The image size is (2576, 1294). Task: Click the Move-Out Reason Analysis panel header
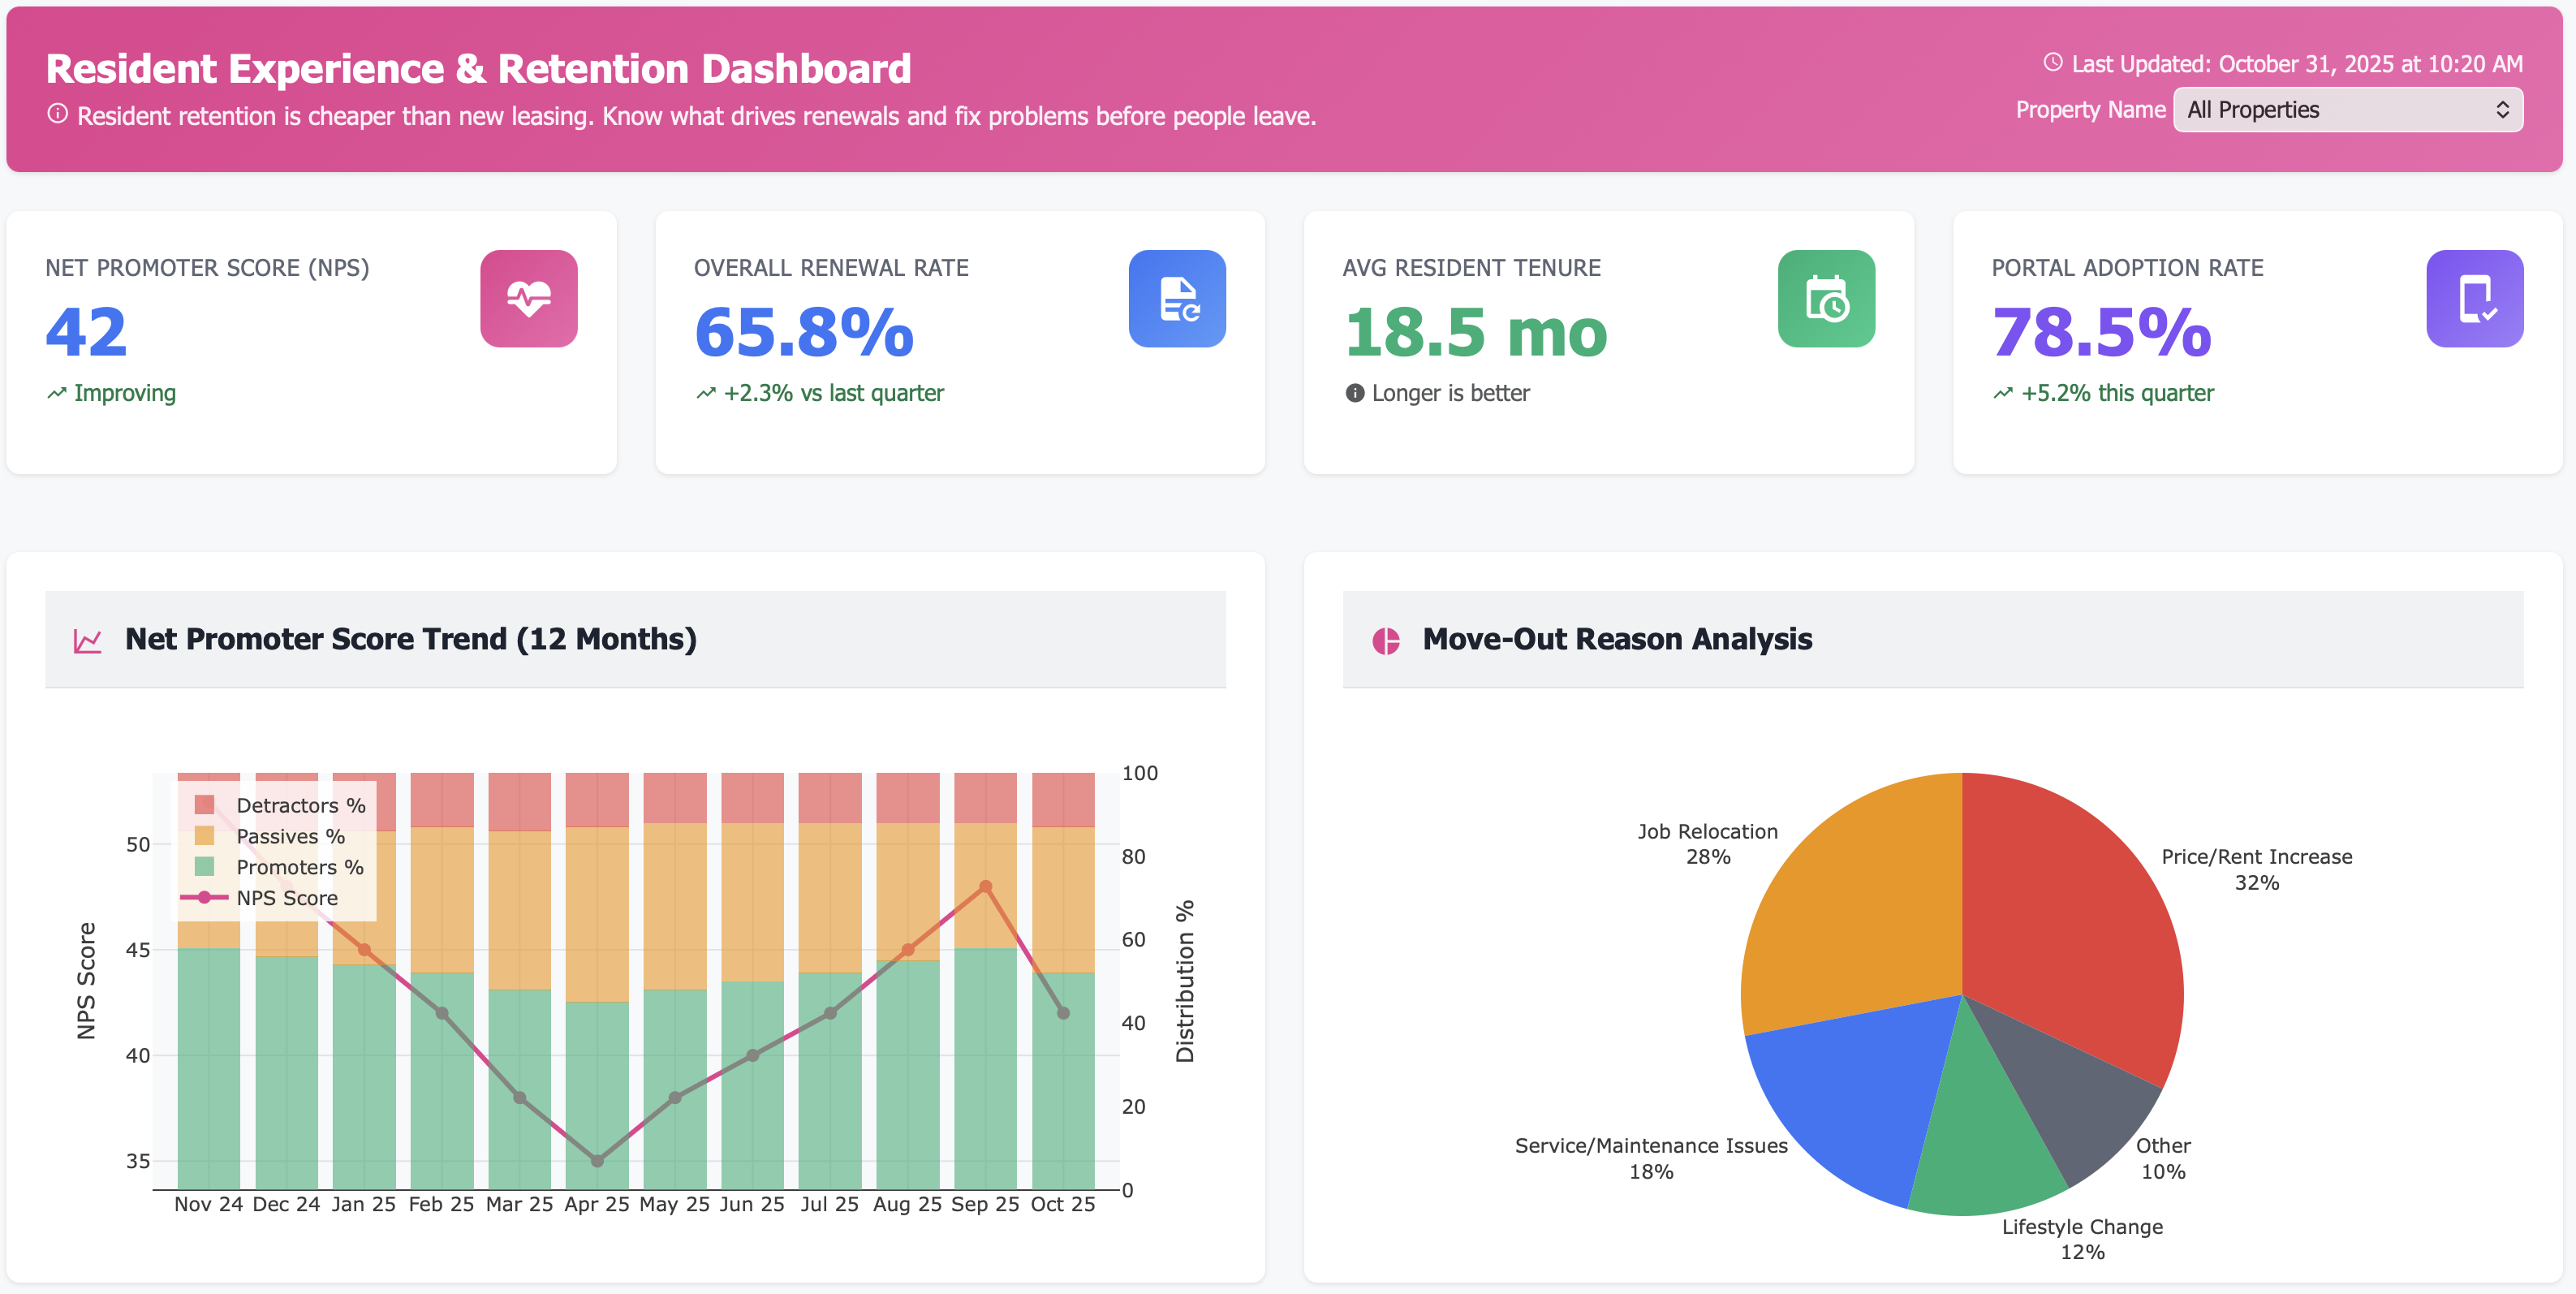tap(1618, 639)
